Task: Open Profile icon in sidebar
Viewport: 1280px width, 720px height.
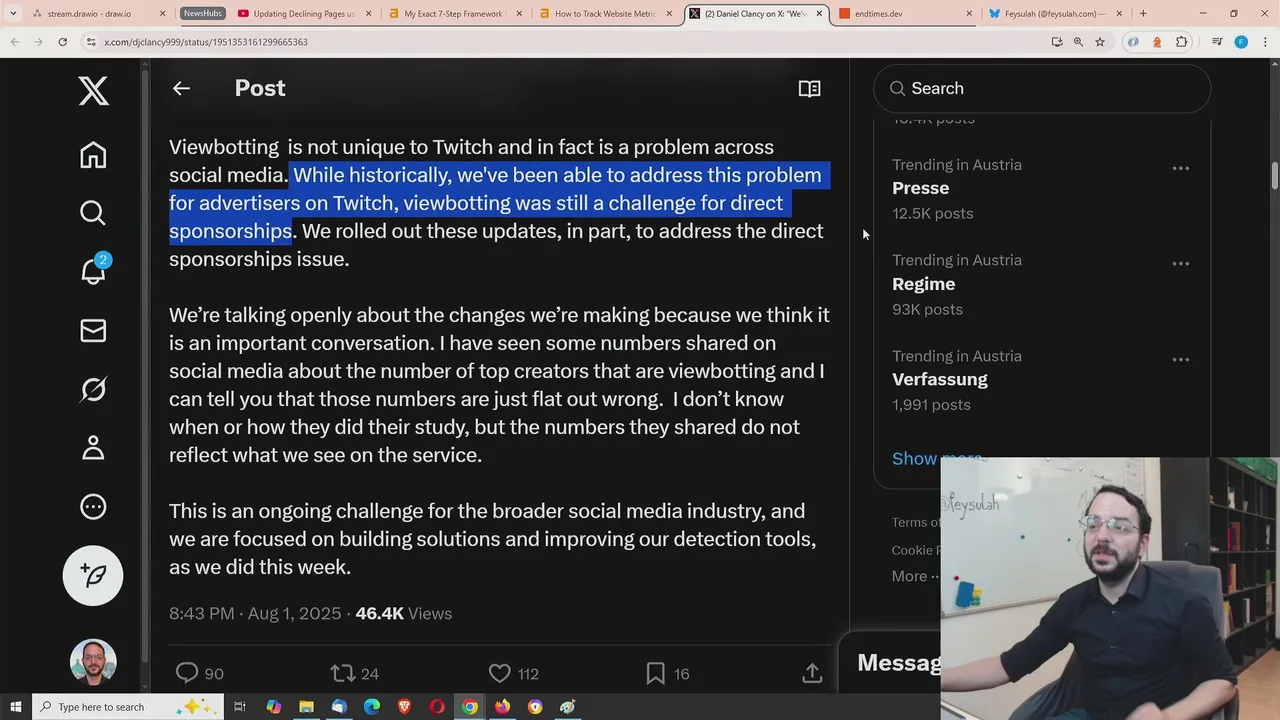Action: [x=93, y=447]
